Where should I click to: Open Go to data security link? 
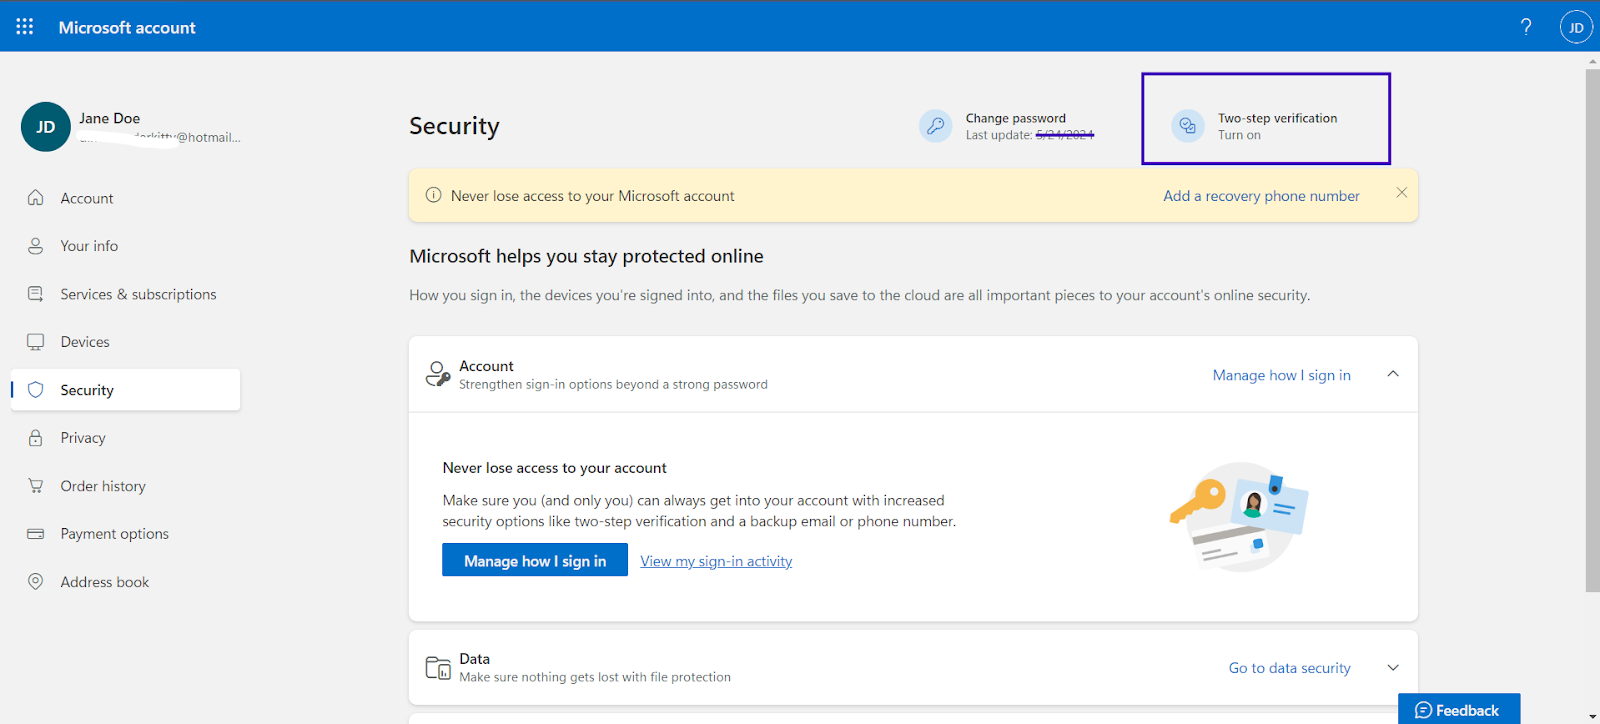coord(1290,668)
